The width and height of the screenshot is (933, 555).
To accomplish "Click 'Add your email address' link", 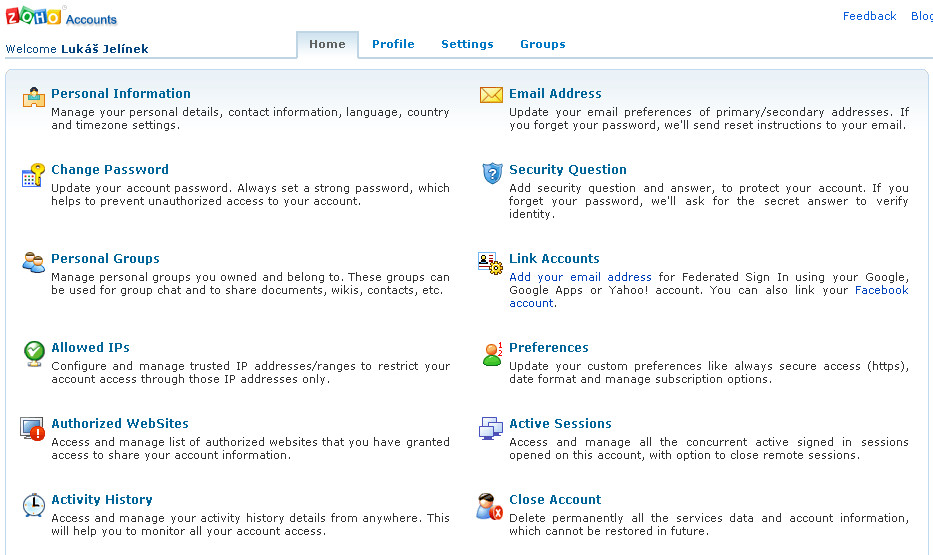I will point(580,277).
